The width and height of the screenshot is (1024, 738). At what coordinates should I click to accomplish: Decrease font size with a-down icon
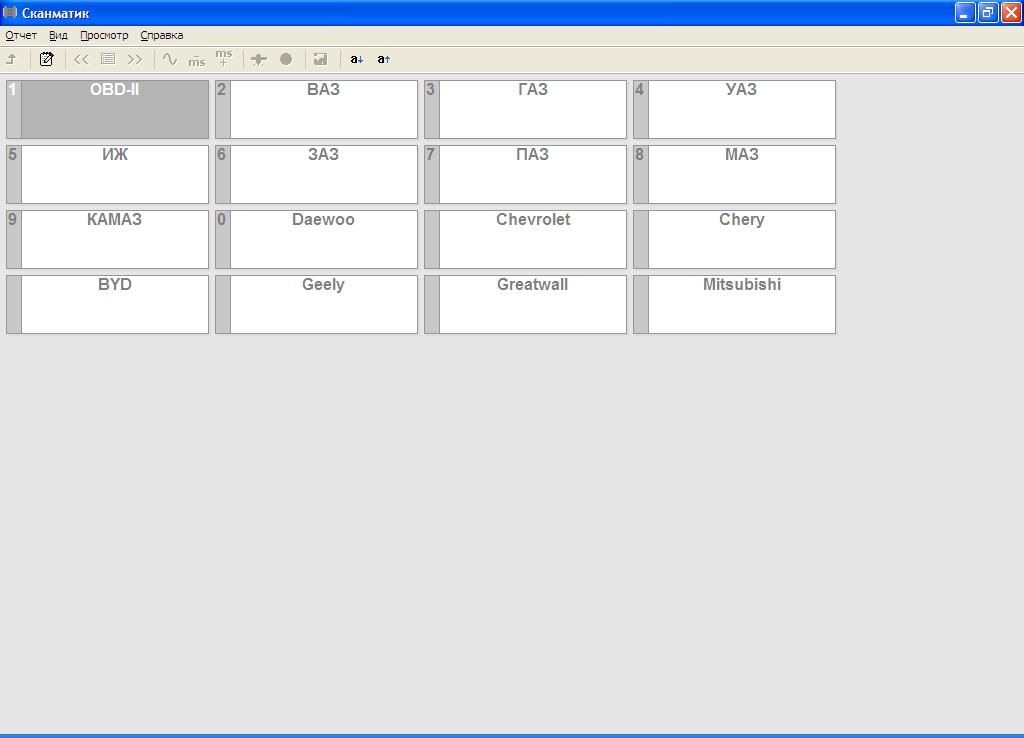[x=357, y=59]
